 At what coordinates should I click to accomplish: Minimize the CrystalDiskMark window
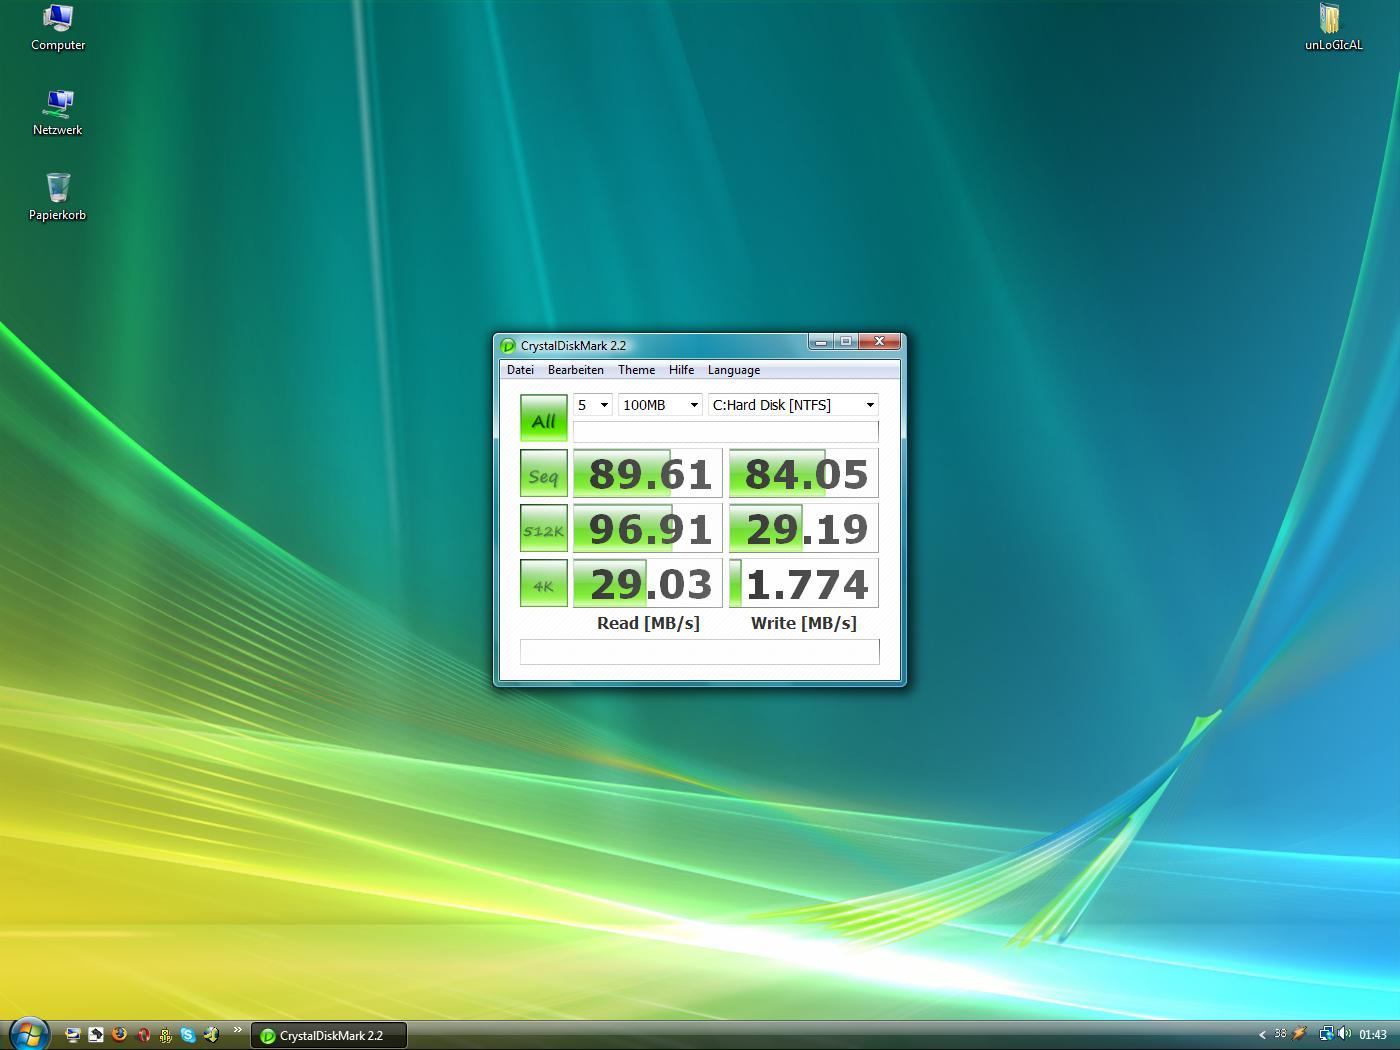pyautogui.click(x=821, y=342)
